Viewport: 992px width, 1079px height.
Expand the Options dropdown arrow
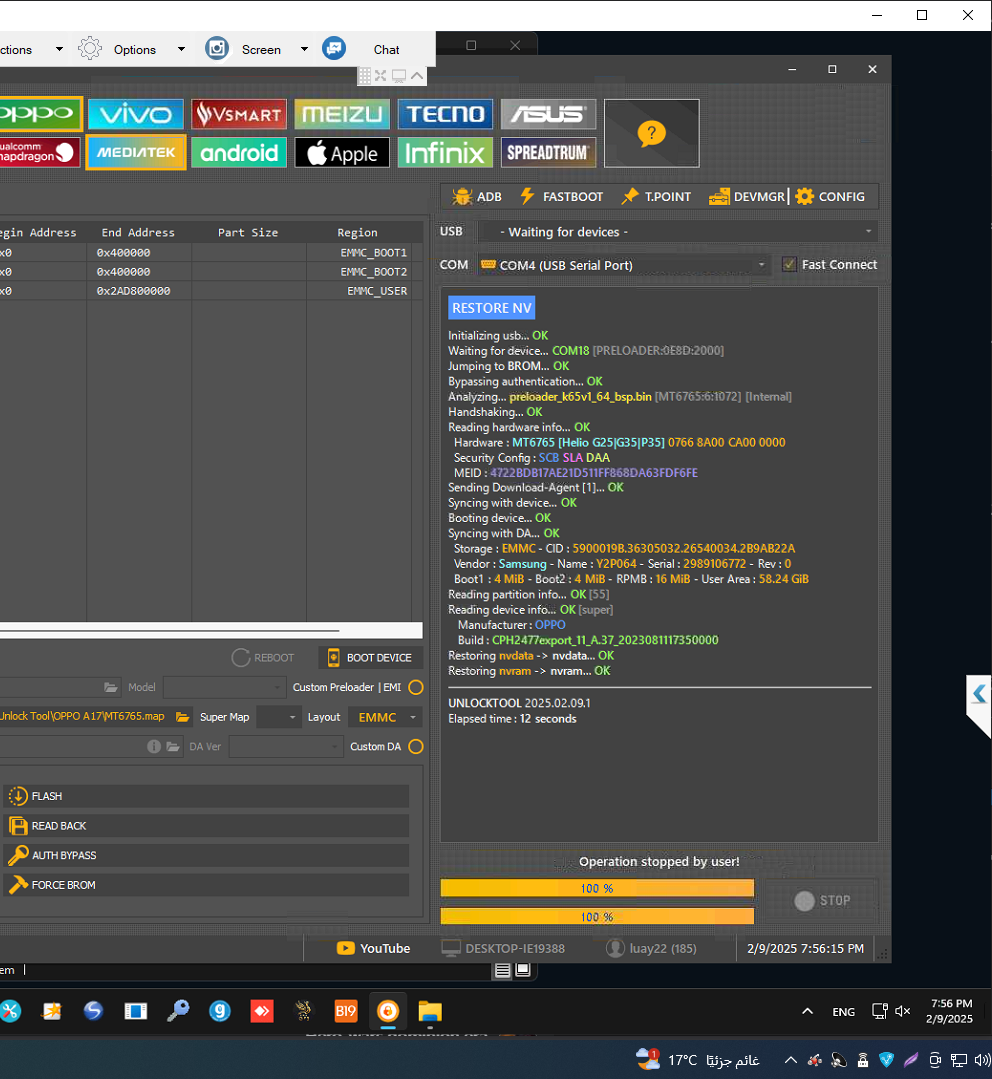coord(182,50)
